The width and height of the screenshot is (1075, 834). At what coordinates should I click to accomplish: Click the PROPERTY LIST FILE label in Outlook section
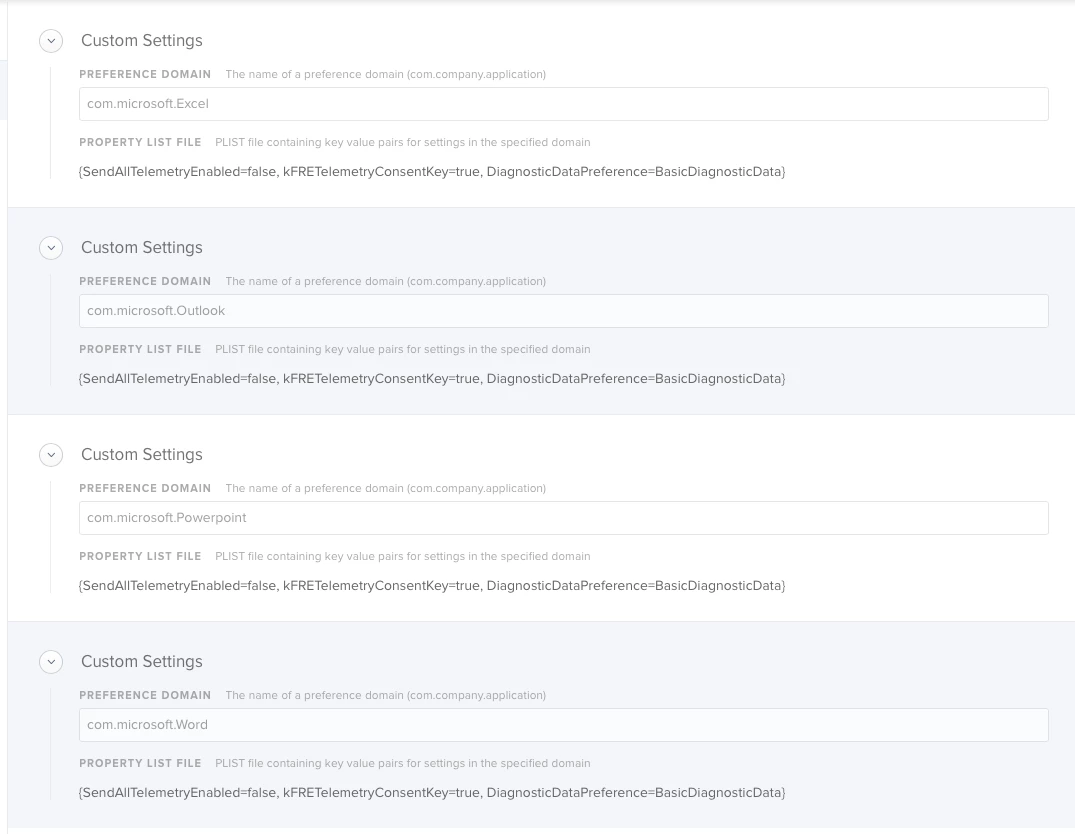point(141,349)
